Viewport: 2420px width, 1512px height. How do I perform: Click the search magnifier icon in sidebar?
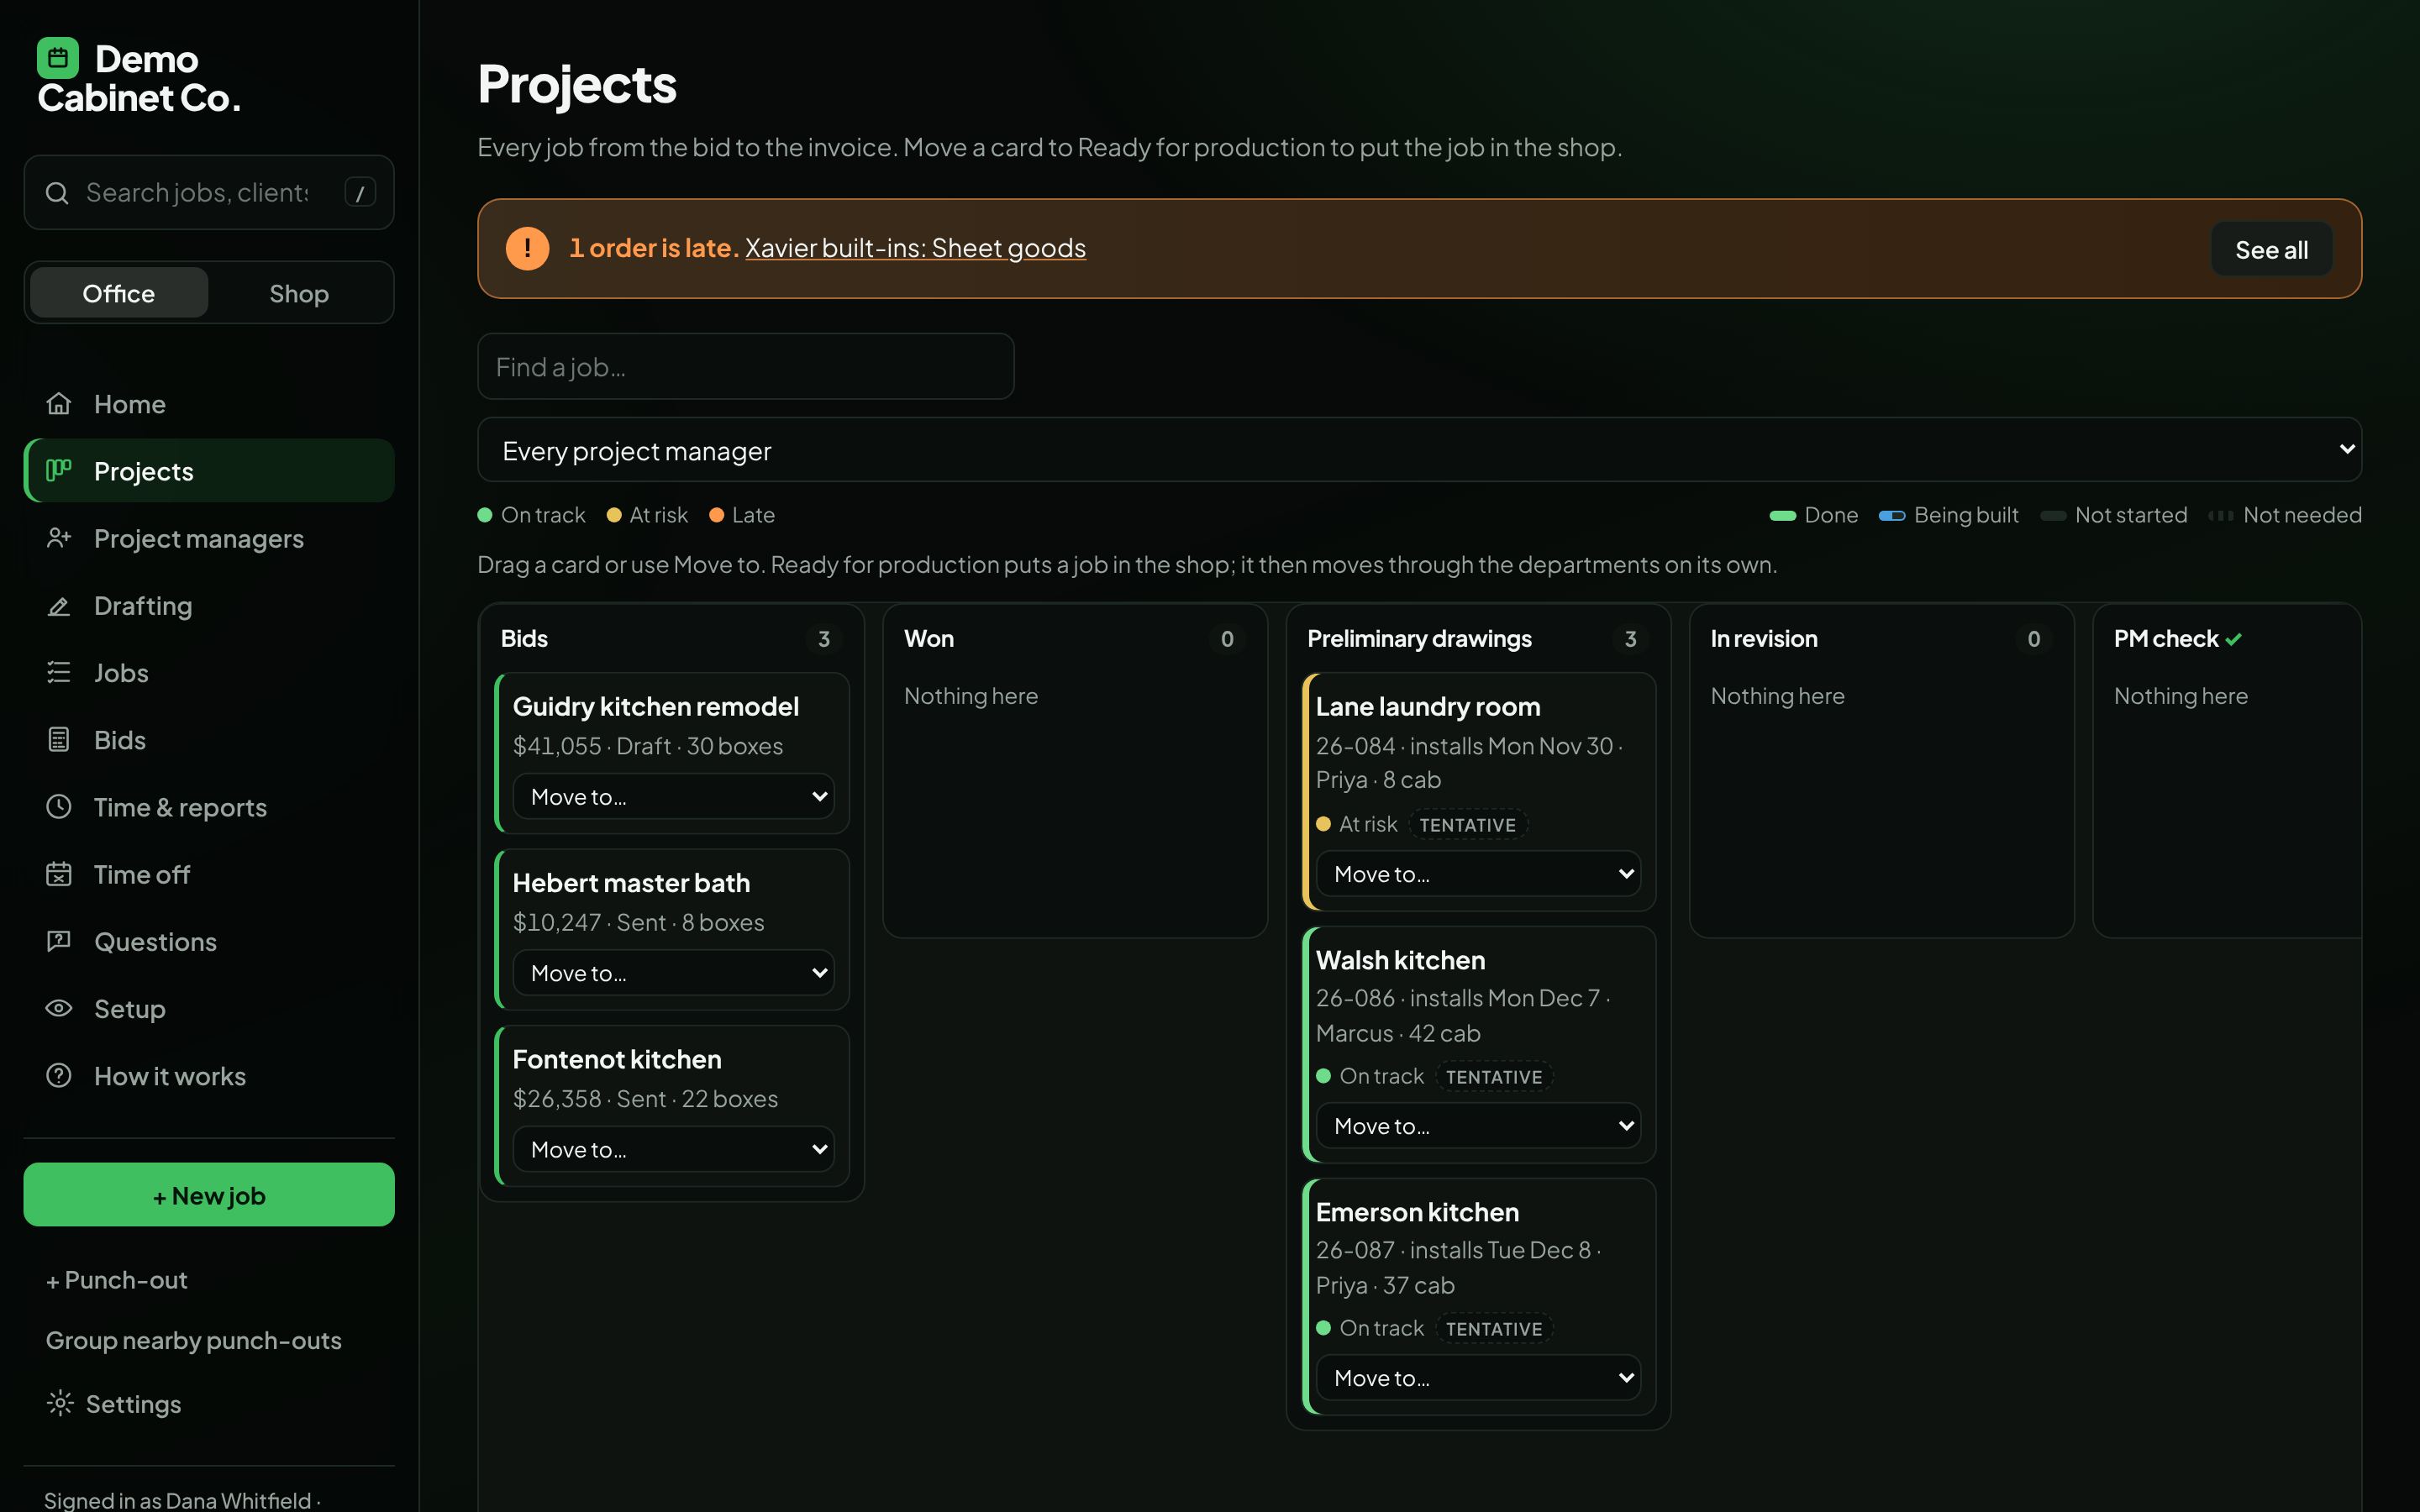[x=58, y=193]
